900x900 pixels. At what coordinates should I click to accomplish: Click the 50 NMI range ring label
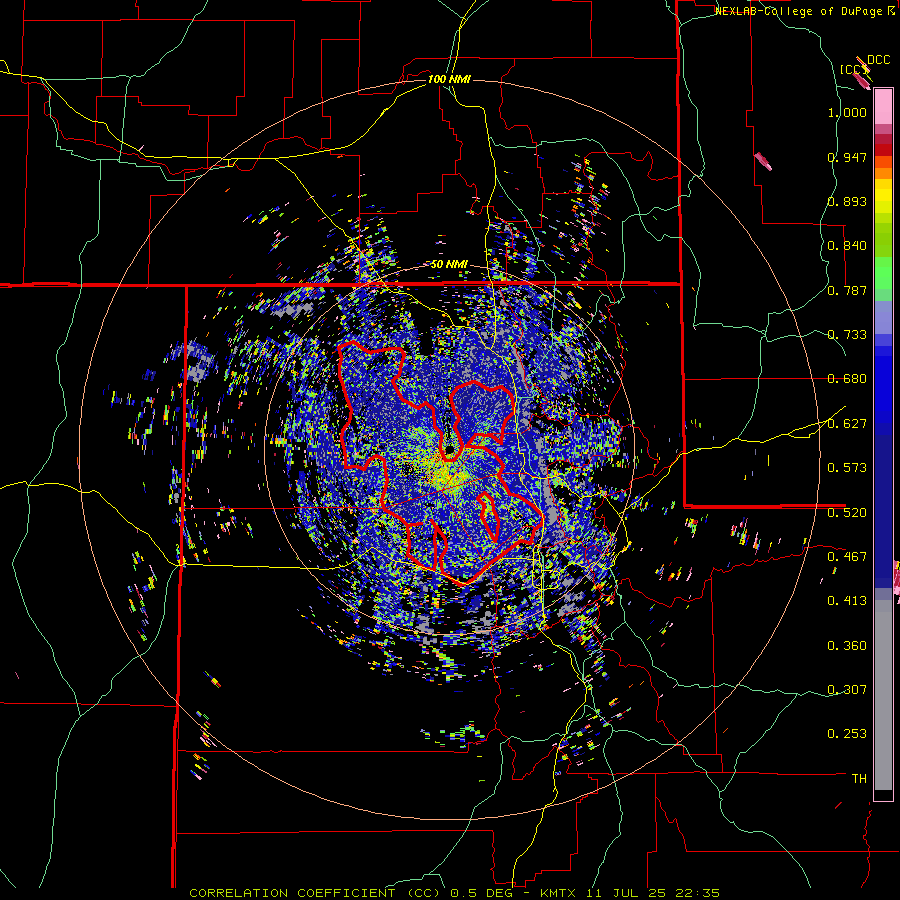click(449, 265)
